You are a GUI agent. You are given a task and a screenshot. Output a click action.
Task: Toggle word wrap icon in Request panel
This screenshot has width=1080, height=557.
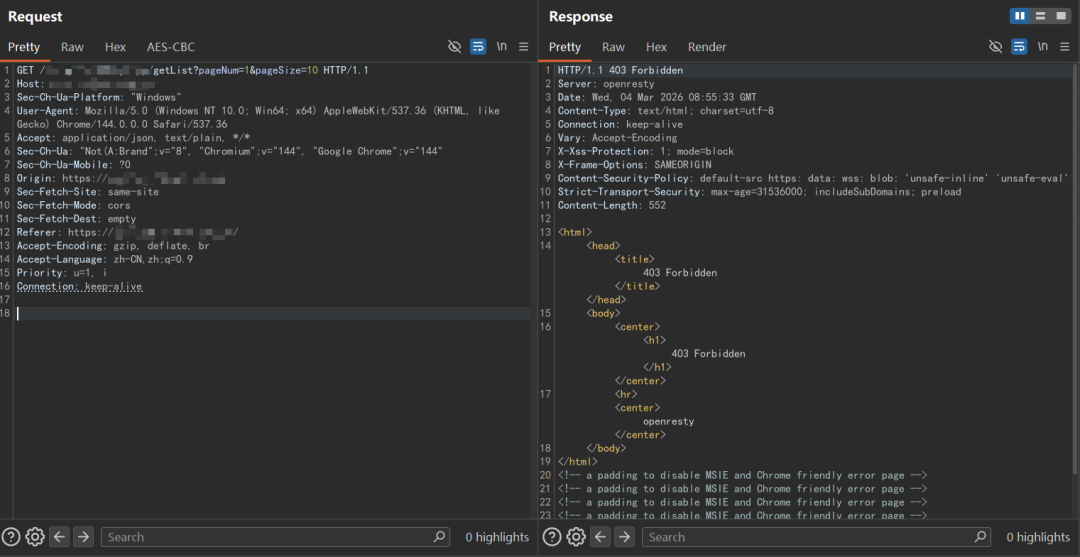click(x=478, y=47)
